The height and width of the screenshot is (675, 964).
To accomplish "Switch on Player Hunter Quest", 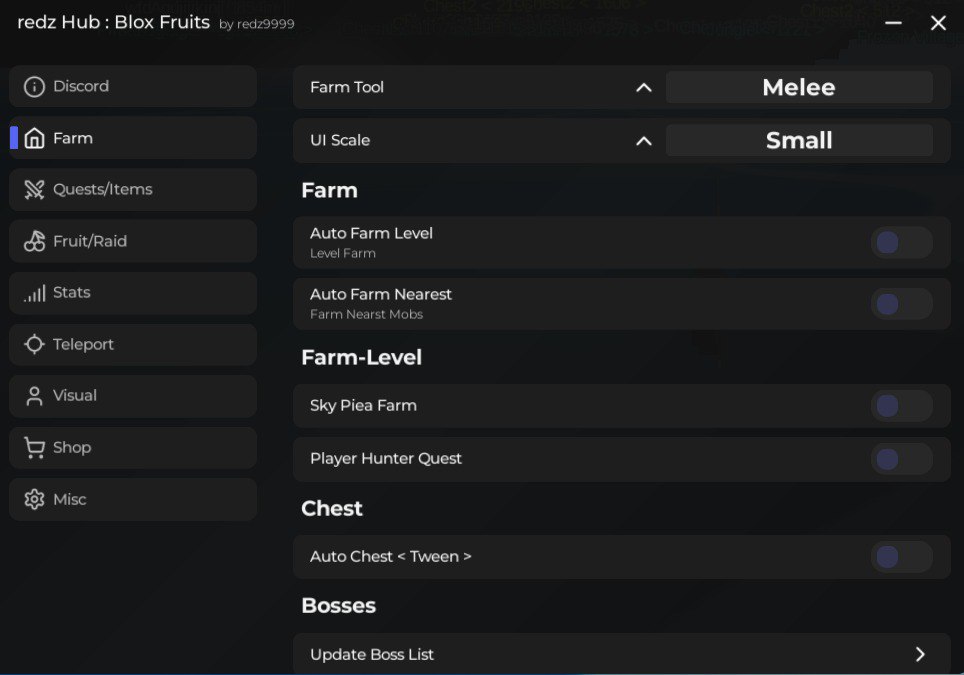I will coord(901,459).
